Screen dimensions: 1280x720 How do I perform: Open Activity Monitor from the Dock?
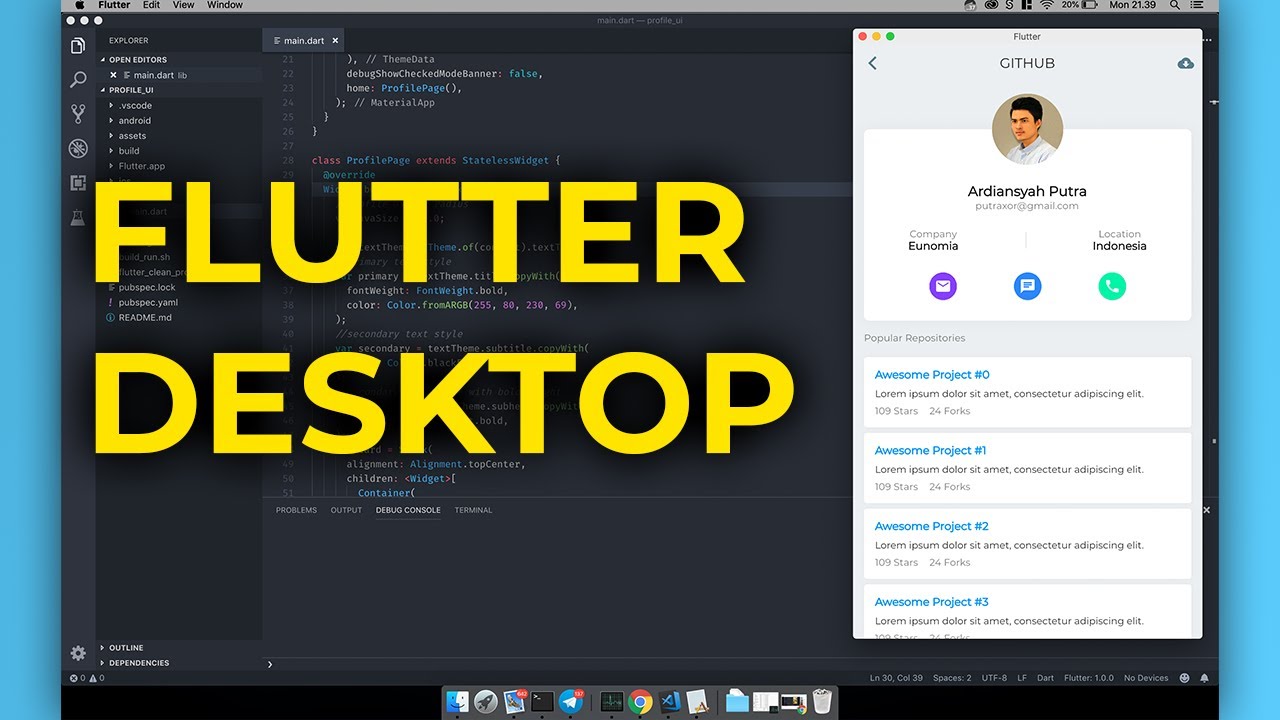click(611, 702)
